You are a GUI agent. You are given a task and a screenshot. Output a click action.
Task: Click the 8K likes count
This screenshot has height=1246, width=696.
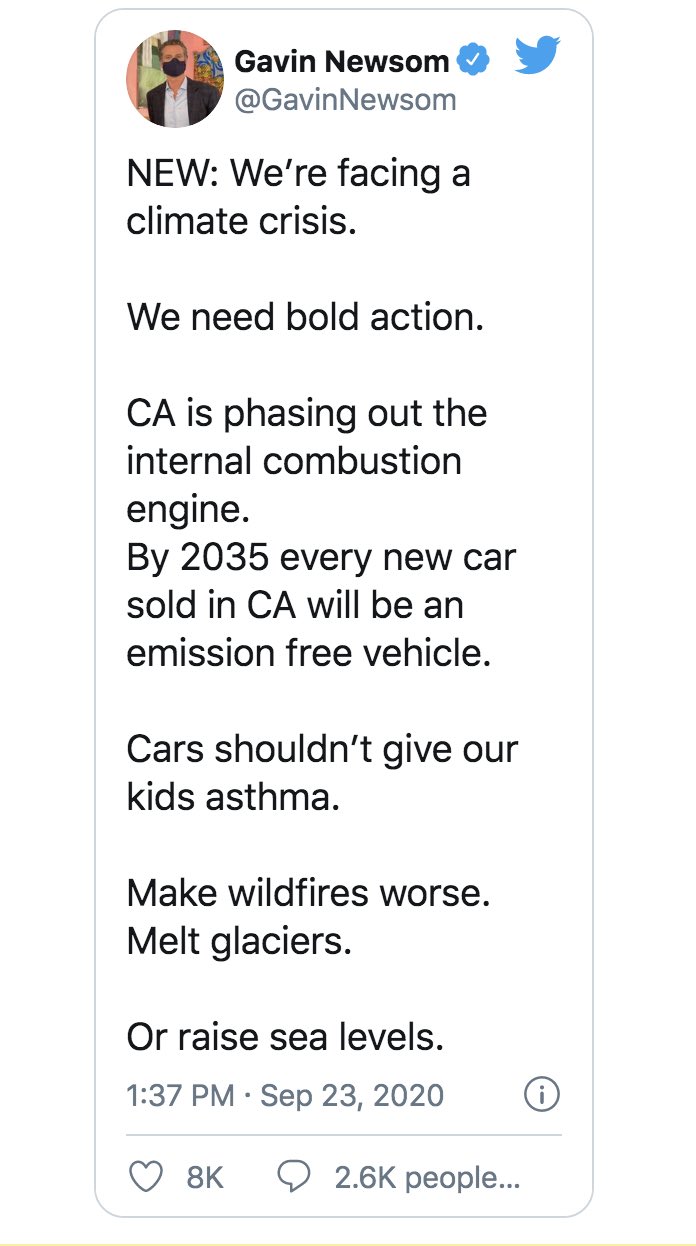click(x=205, y=1177)
